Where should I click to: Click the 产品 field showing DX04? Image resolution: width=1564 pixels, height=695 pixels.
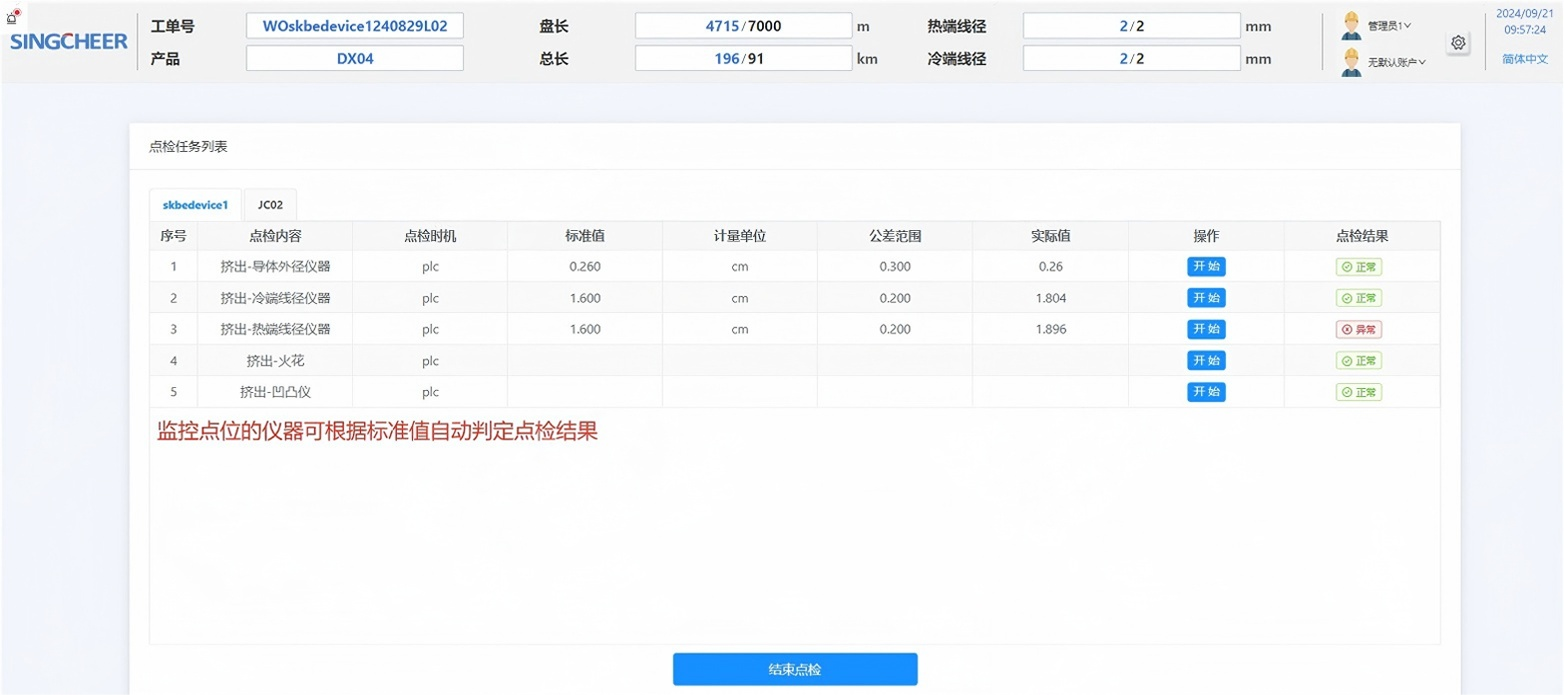click(355, 59)
